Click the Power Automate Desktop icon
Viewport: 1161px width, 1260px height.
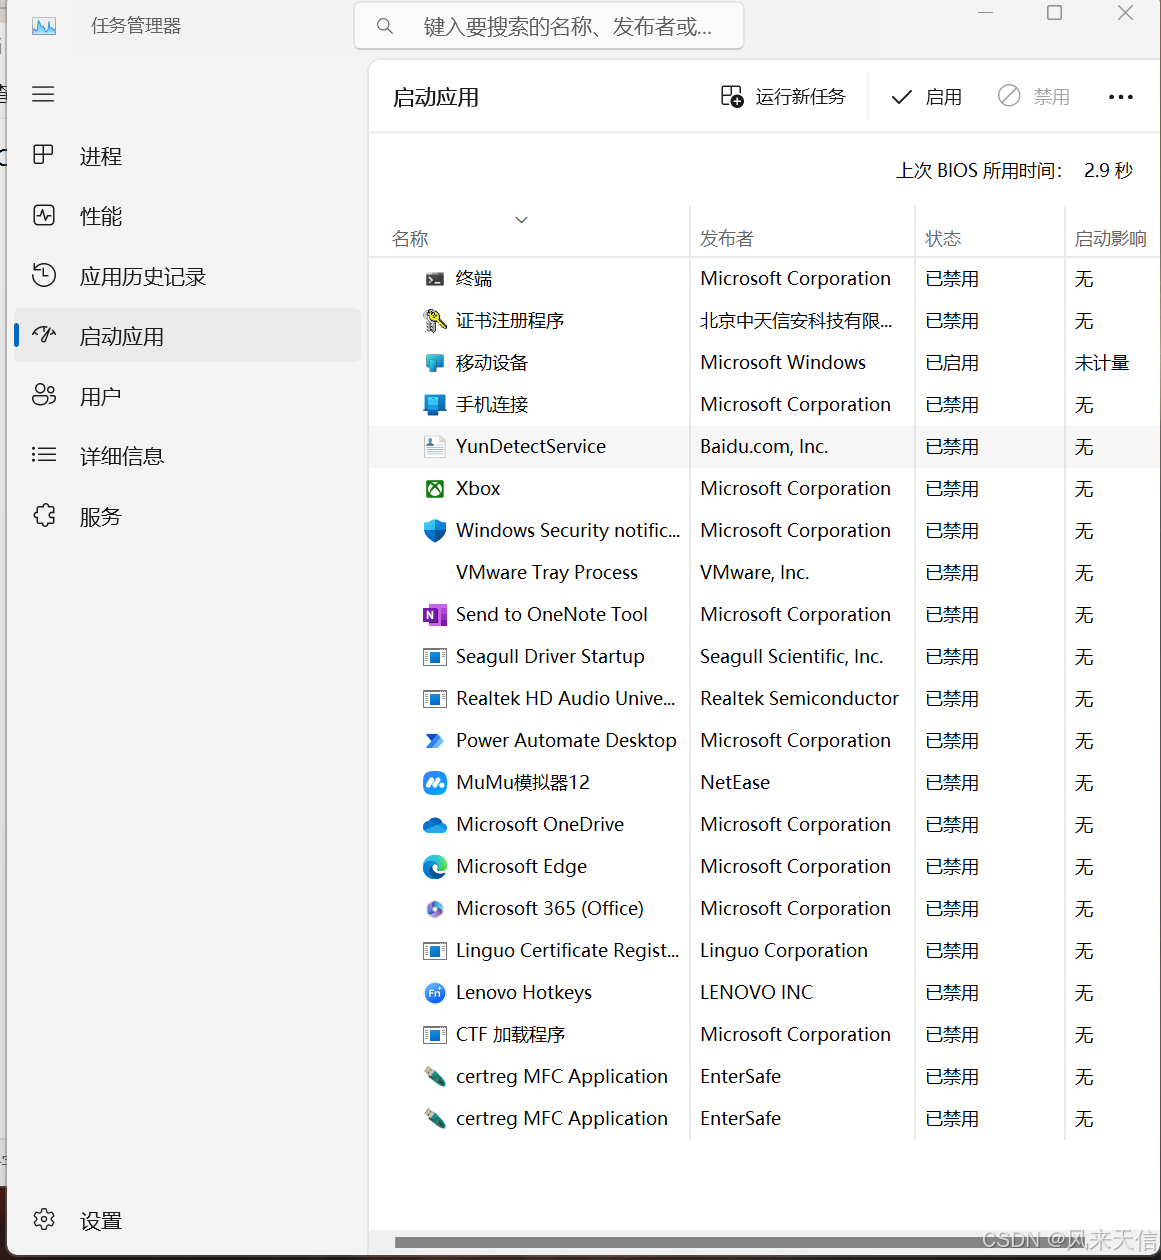point(434,741)
